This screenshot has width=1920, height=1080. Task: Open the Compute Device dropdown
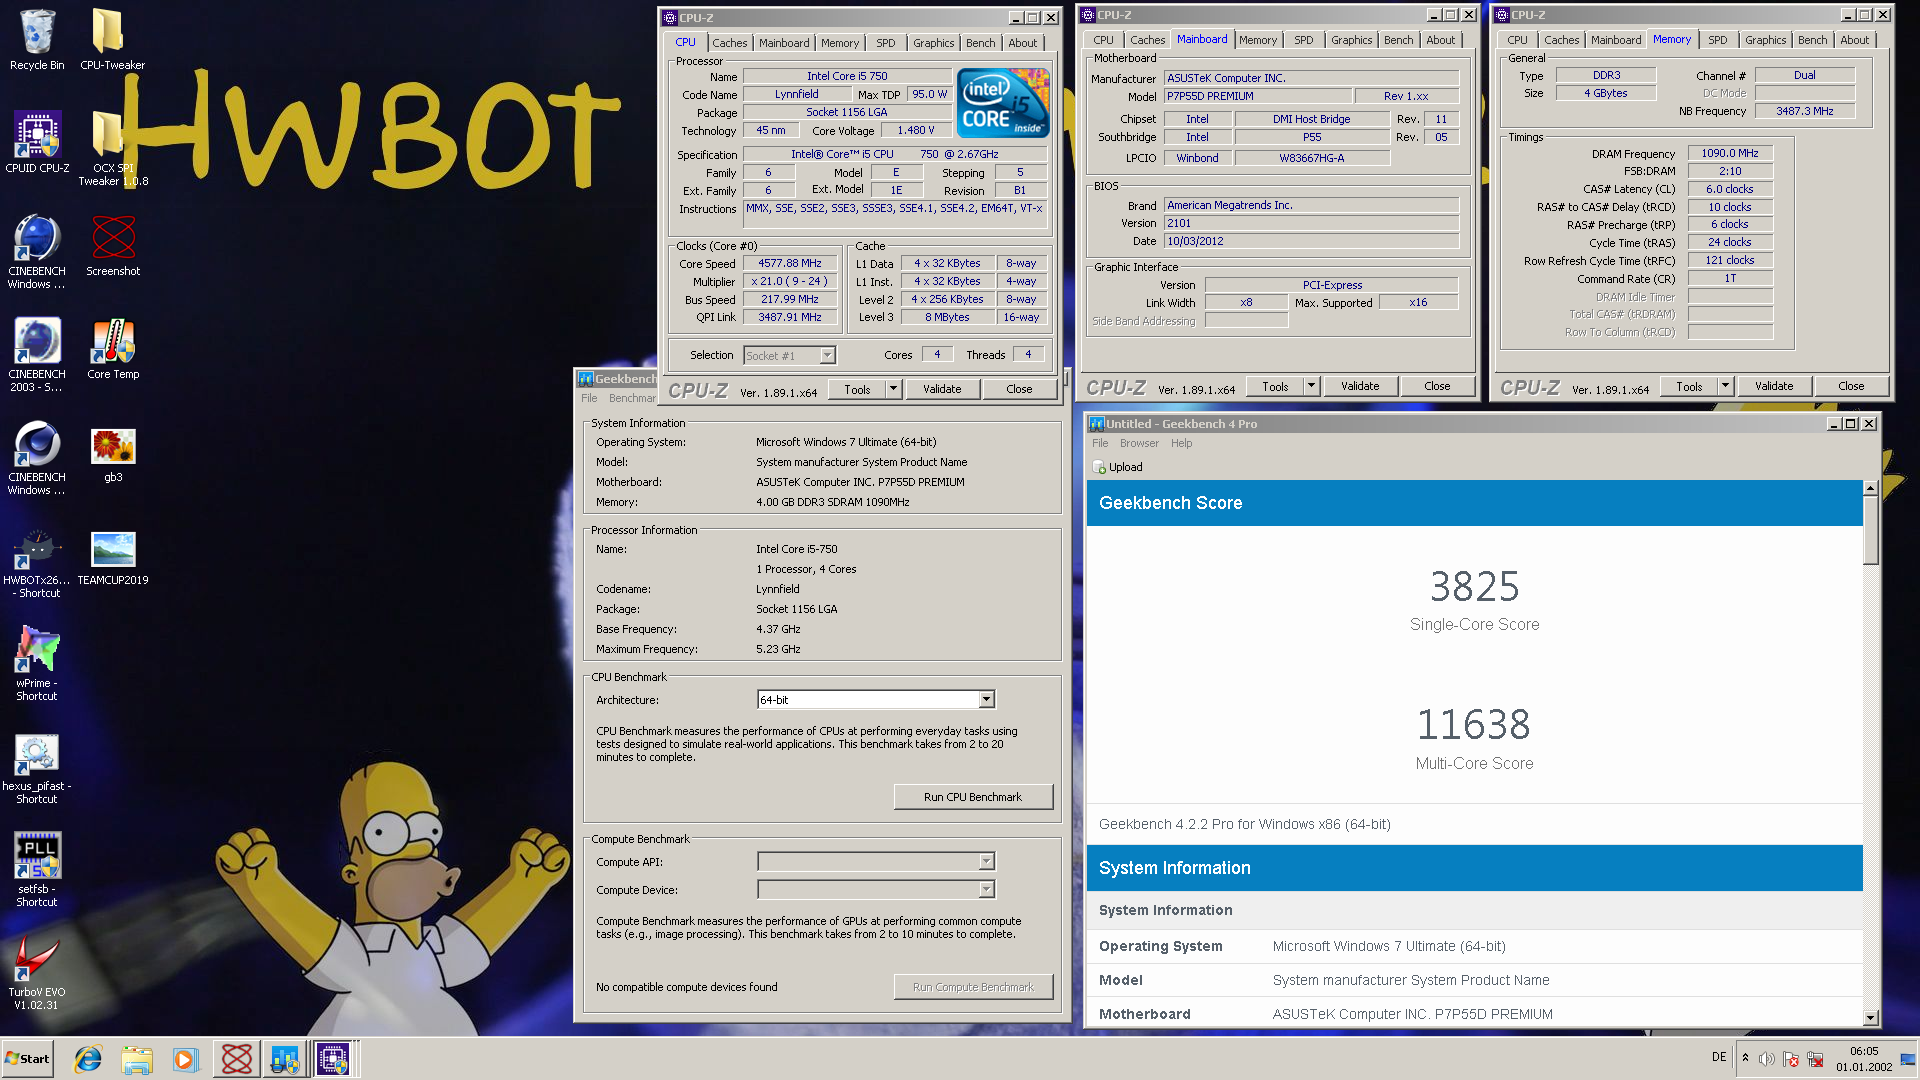[986, 889]
